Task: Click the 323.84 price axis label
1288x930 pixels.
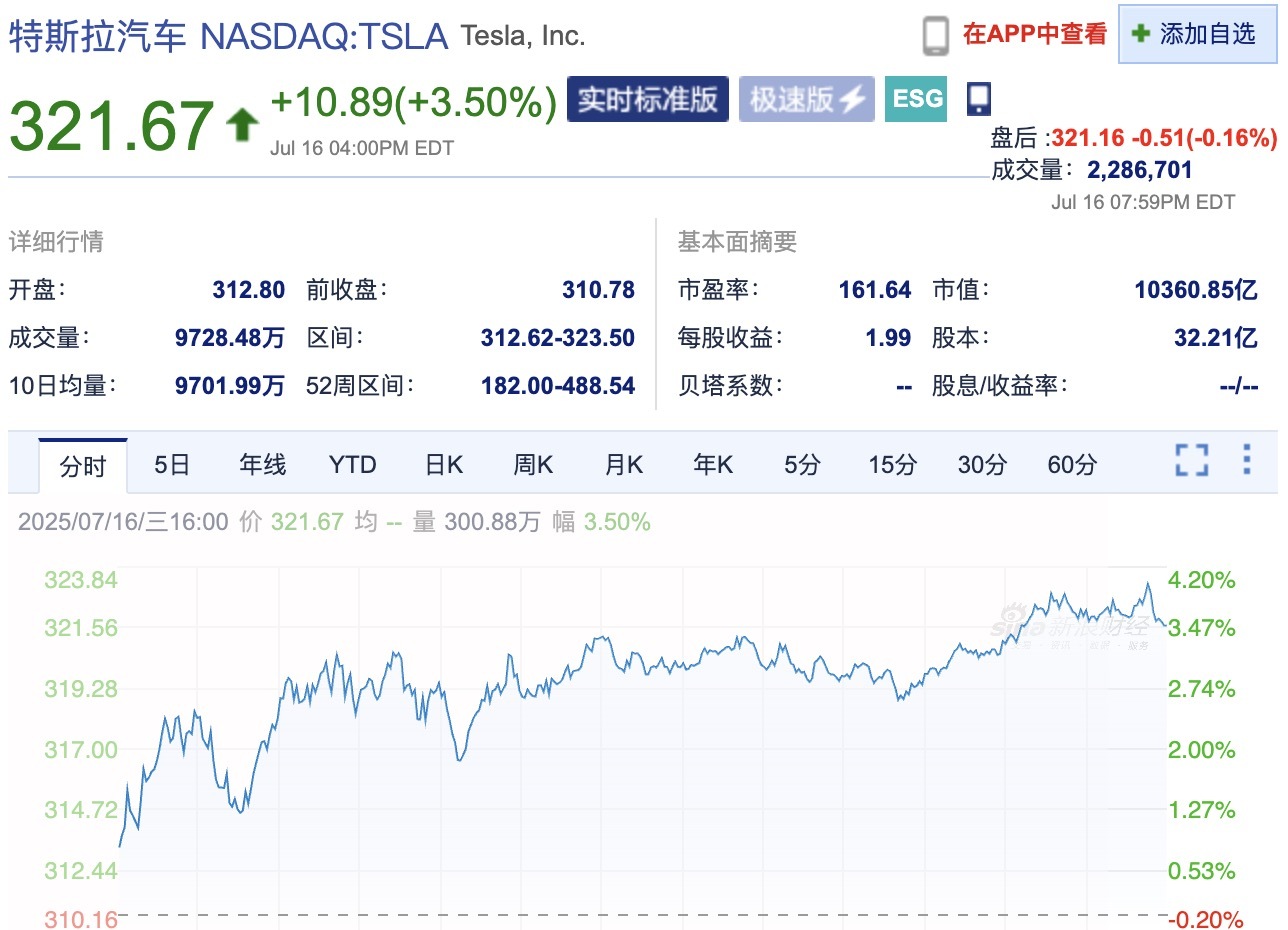Action: coord(81,580)
